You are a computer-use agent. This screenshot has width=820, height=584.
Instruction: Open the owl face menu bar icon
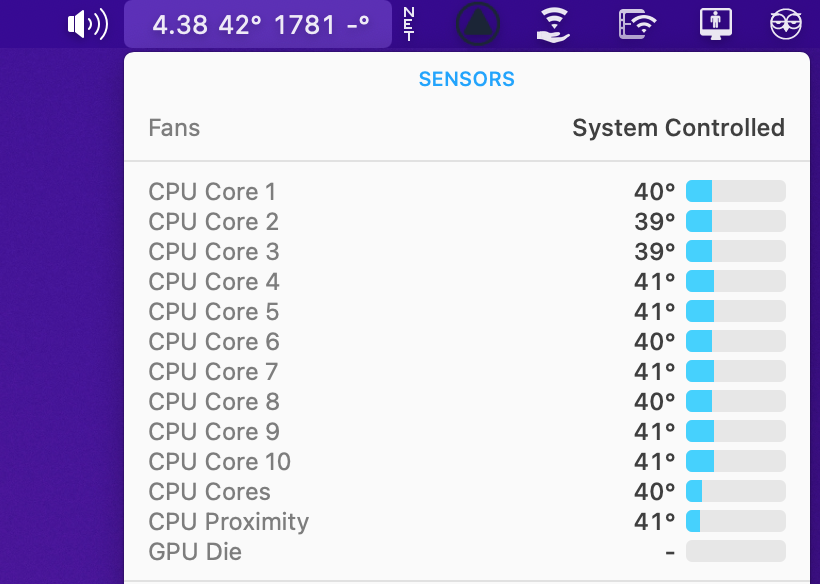click(785, 24)
